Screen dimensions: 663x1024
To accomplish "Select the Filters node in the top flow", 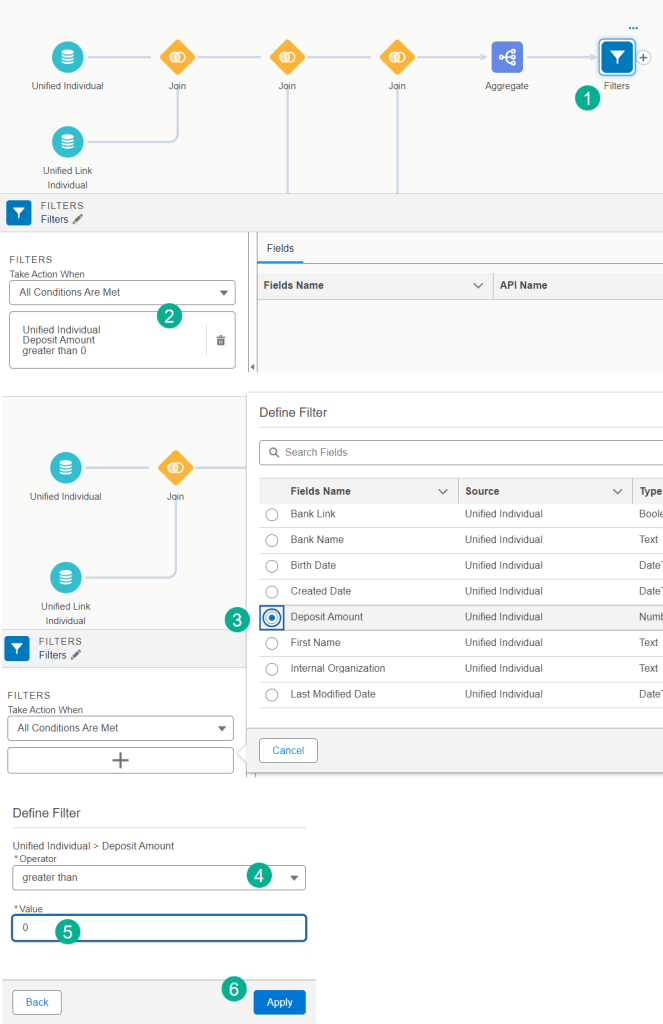I will click(616, 58).
